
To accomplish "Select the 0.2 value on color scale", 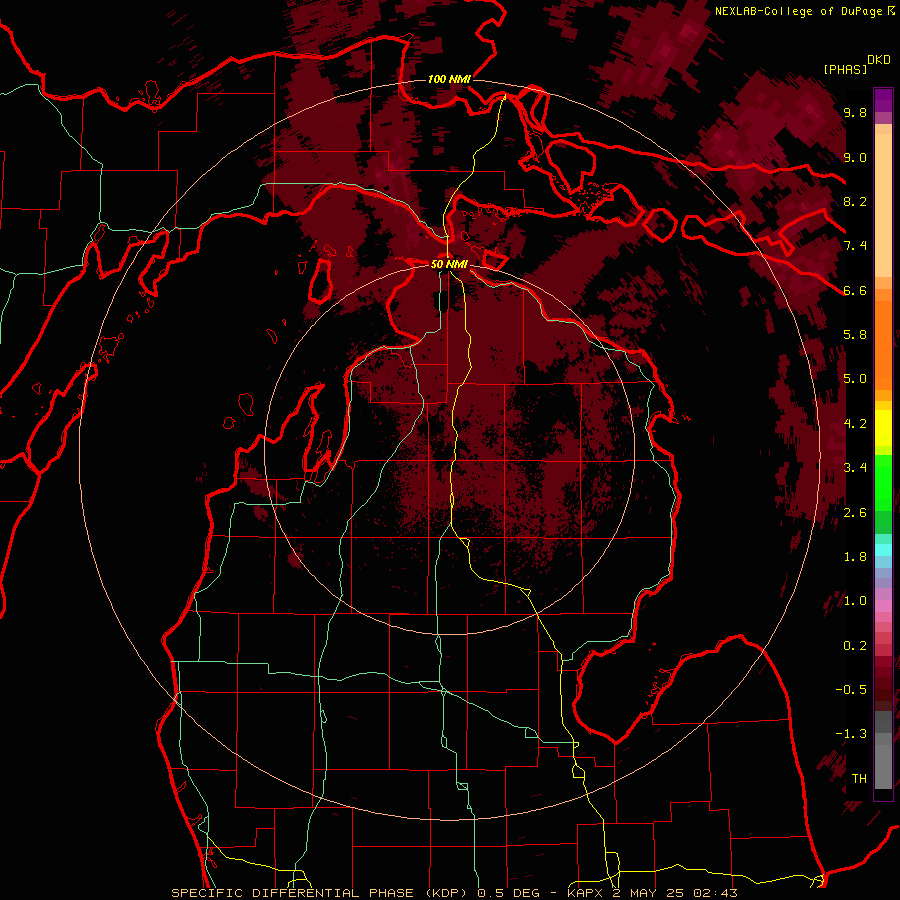I will point(855,646).
